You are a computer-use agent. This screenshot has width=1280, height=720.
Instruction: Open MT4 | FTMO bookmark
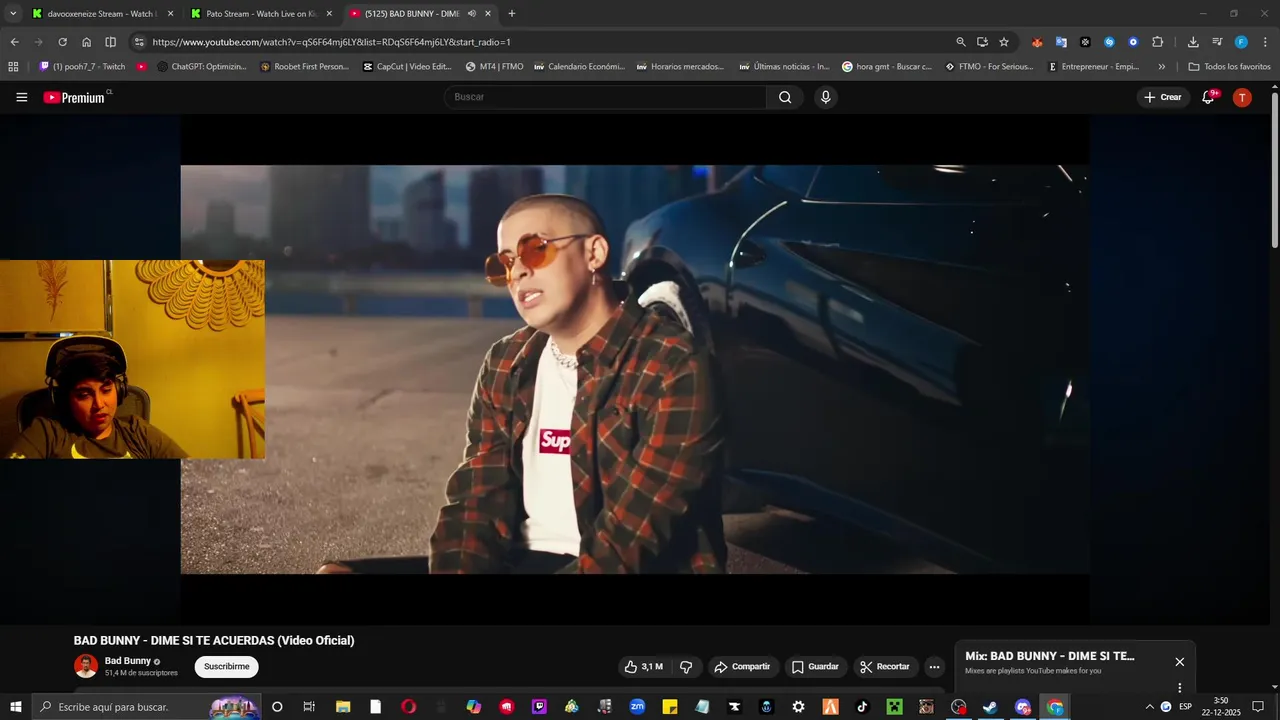click(494, 67)
